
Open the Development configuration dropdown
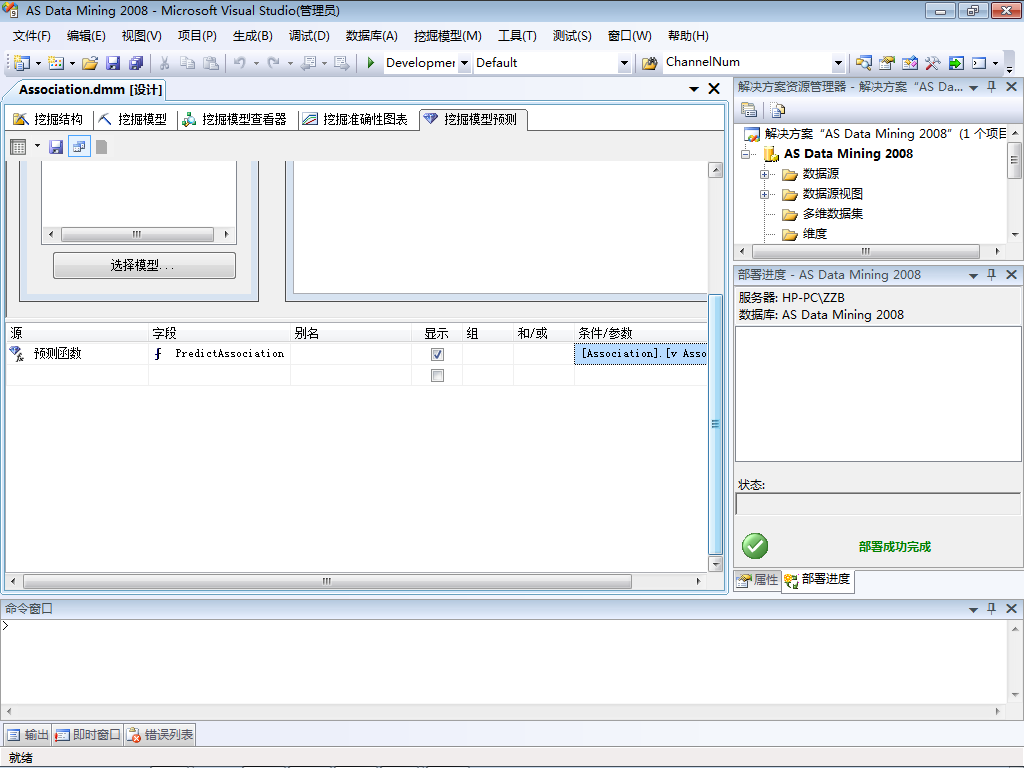point(464,63)
